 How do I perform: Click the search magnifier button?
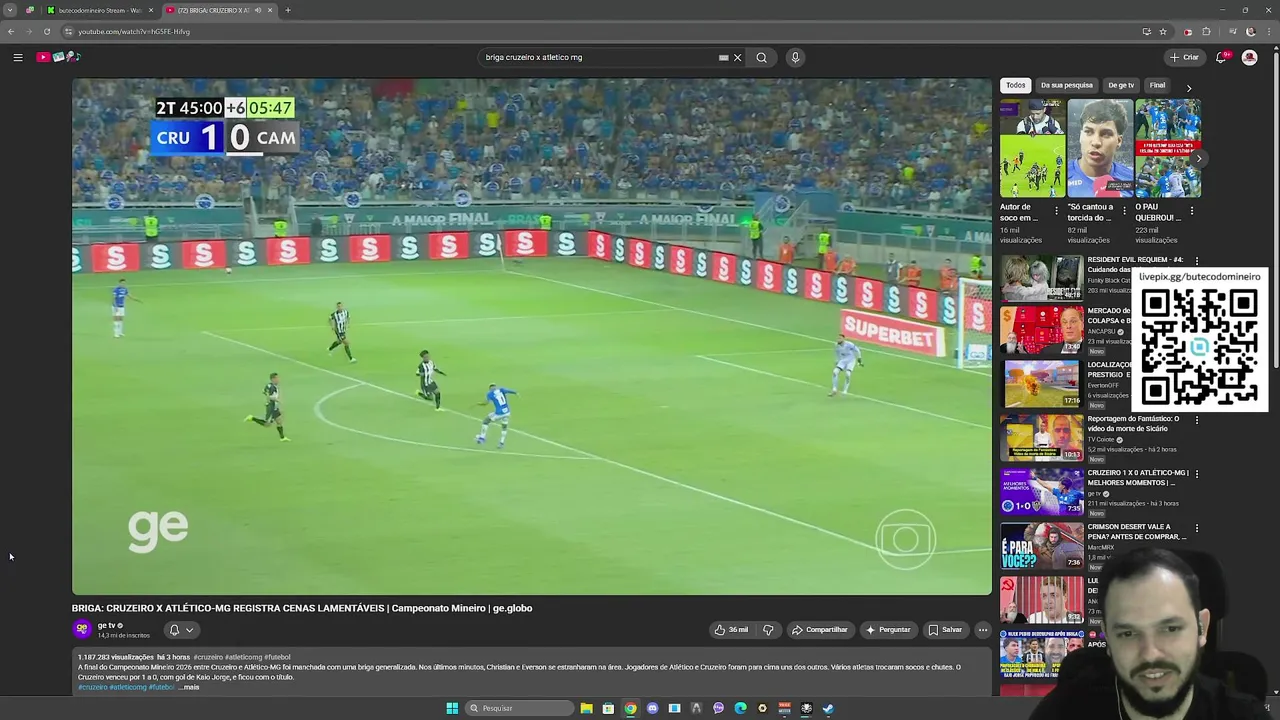(761, 57)
